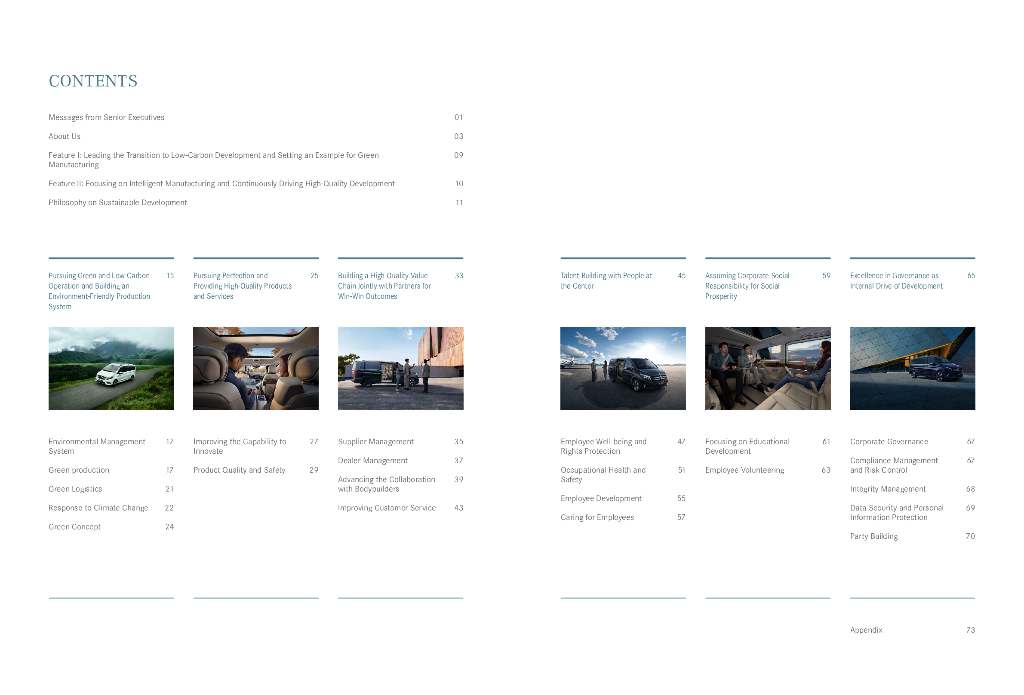Select Improving the Capability to Innovate entry
The image size is (1024, 695).
(240, 447)
